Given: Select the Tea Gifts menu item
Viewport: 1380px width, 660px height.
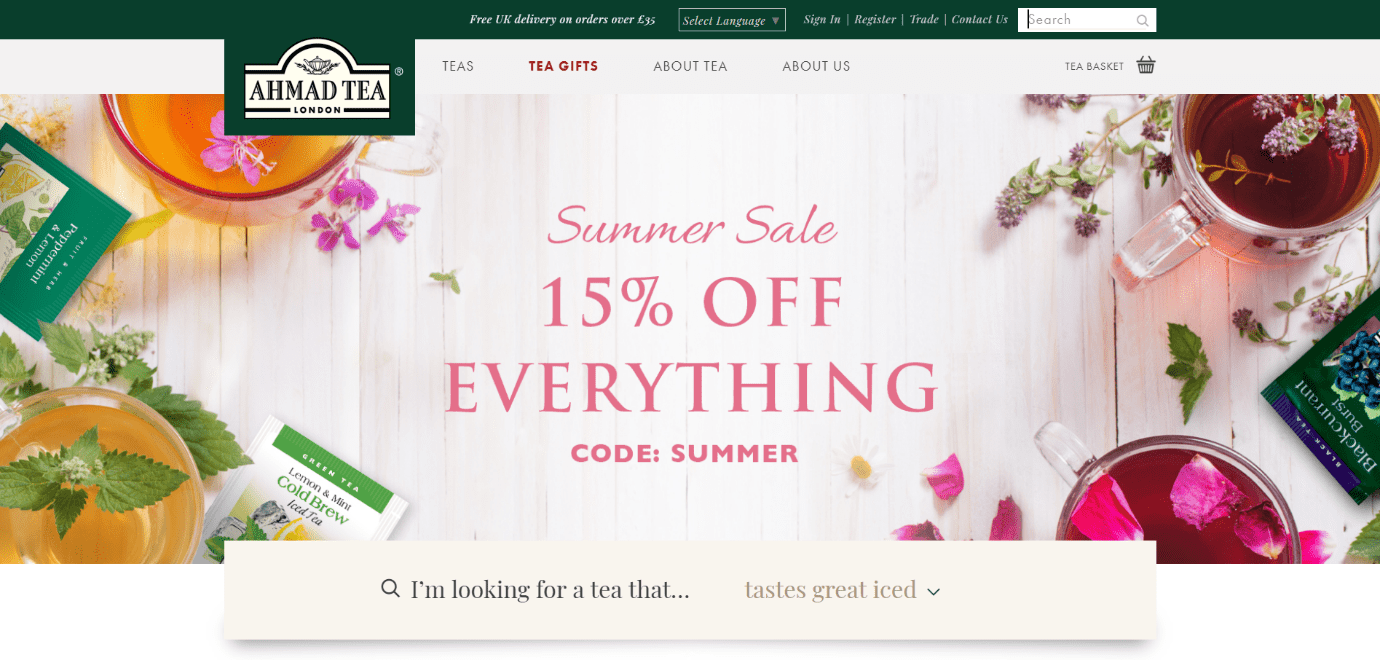Looking at the screenshot, I should 563,66.
